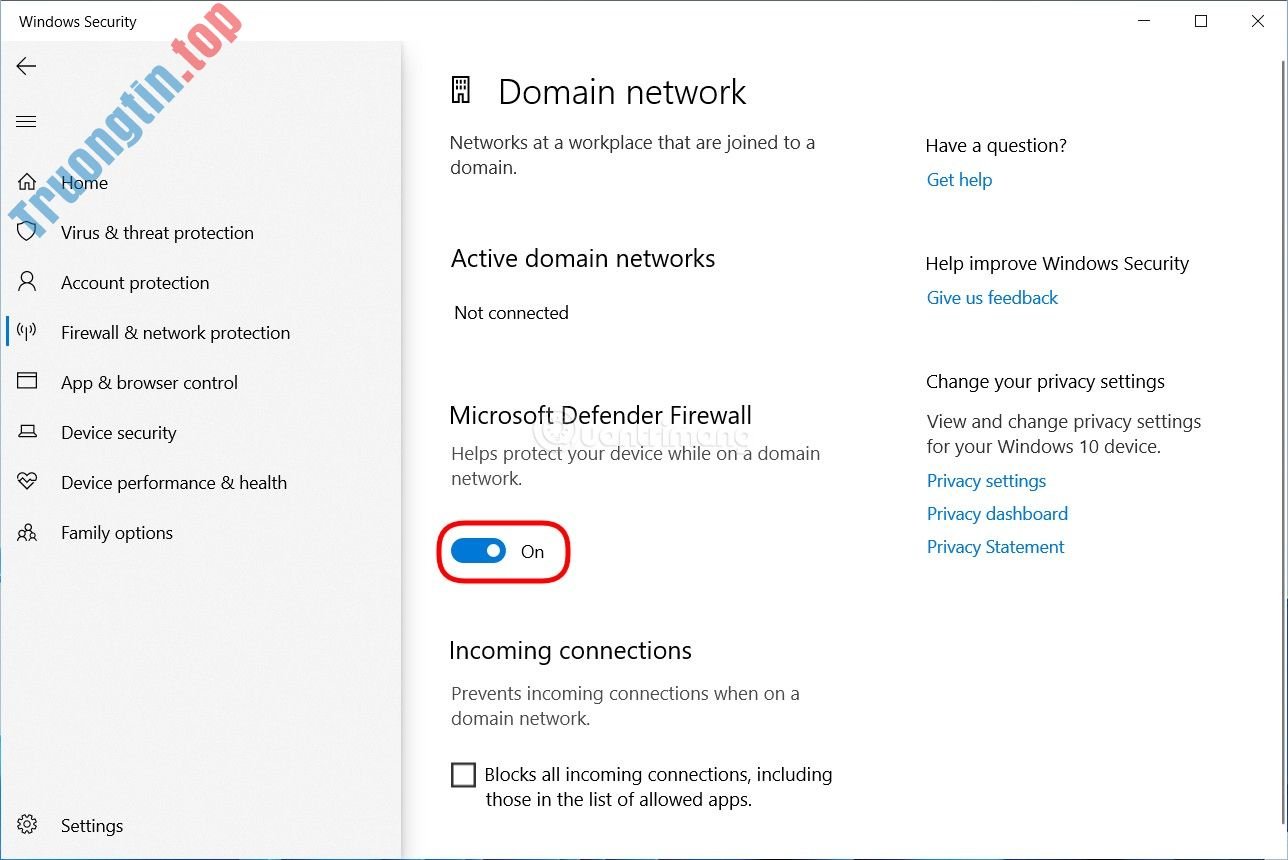Turn off Microsoft Defender Firewall
The image size is (1288, 860).
(x=478, y=551)
